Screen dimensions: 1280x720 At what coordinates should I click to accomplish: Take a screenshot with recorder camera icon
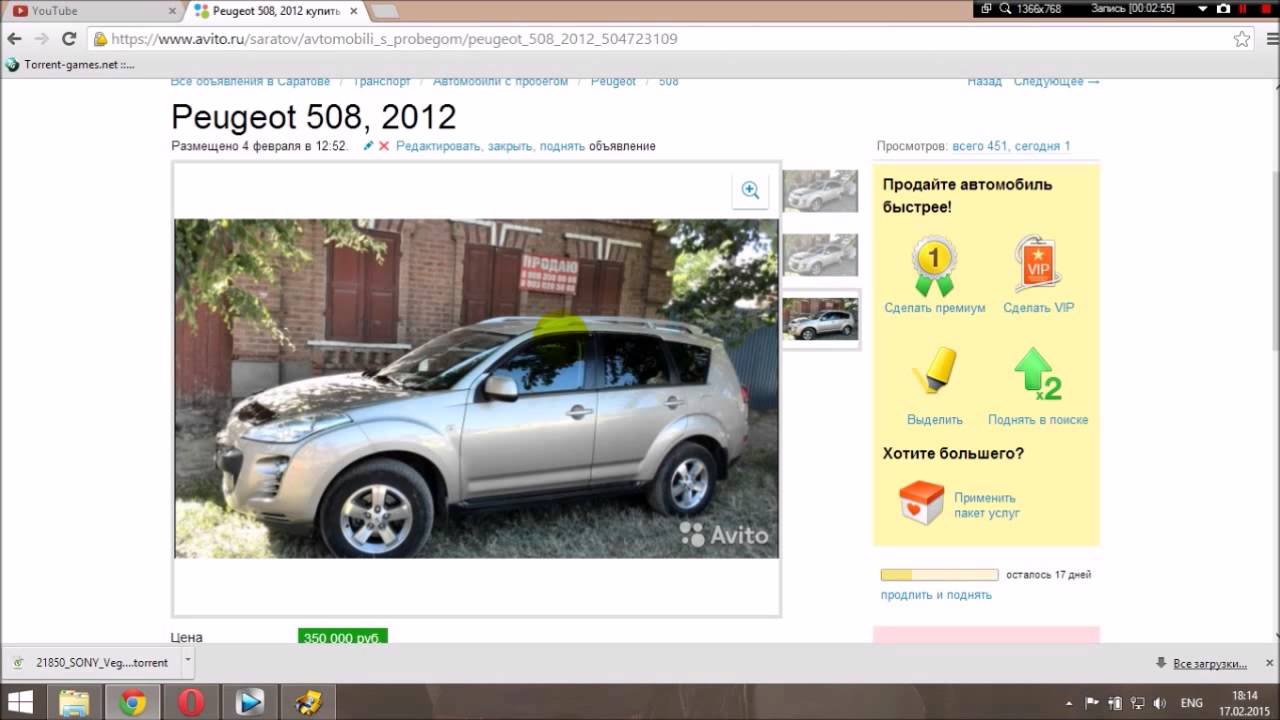pos(1223,9)
